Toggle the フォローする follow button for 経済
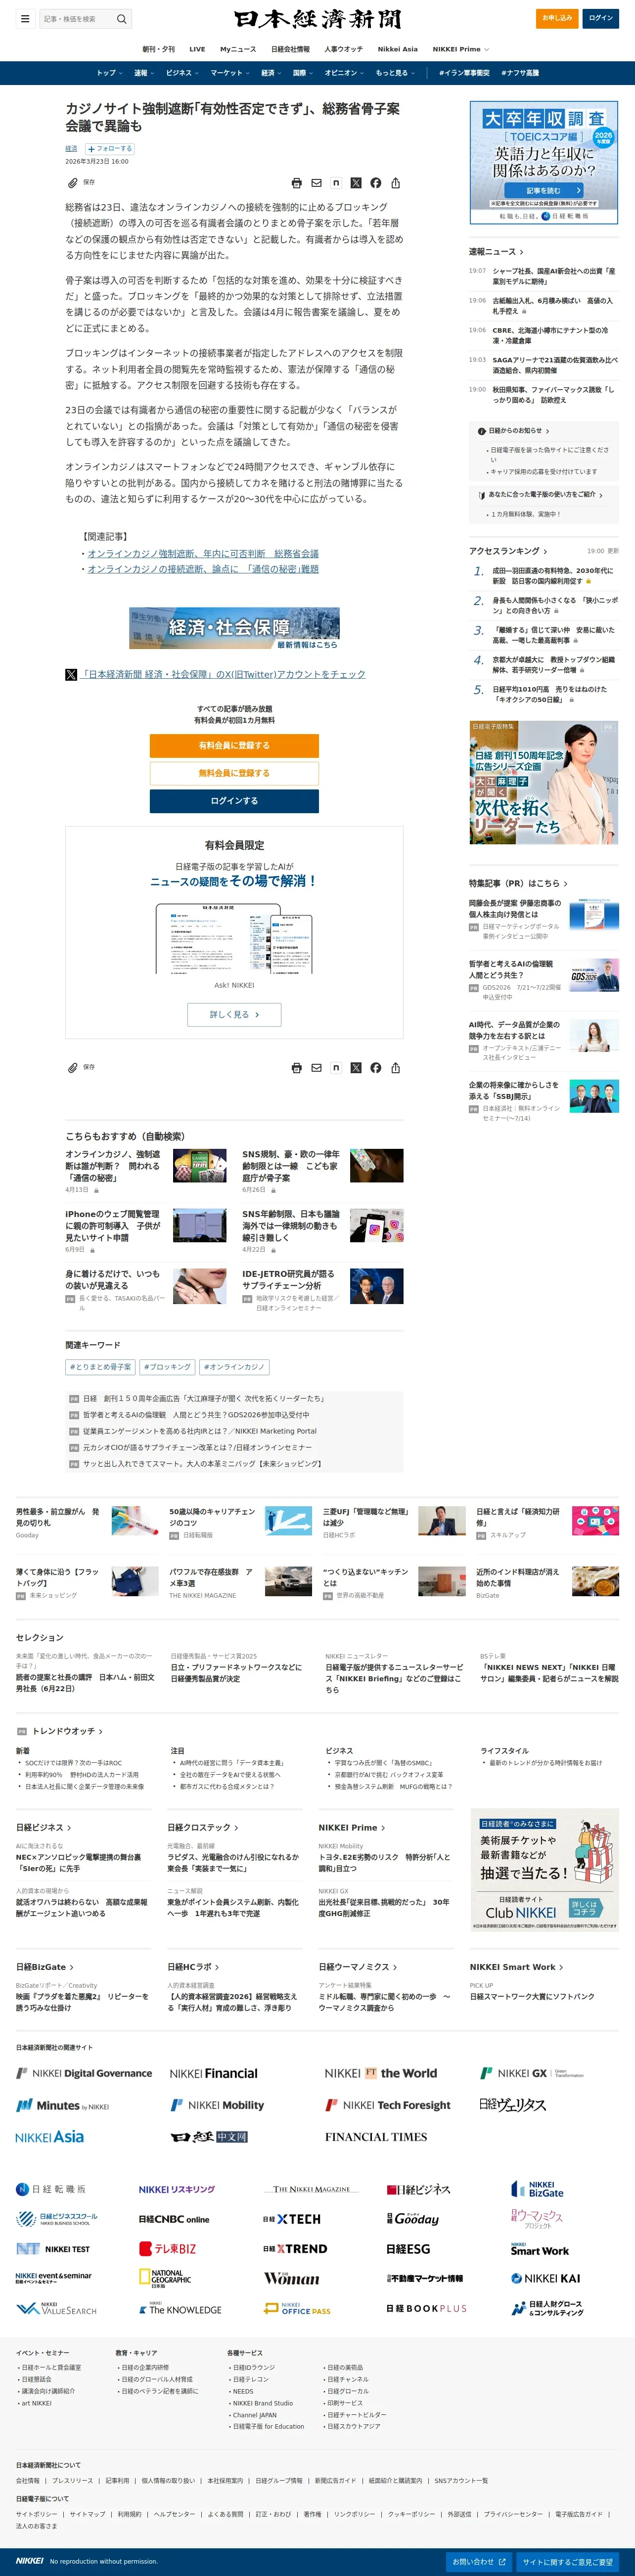 tap(109, 149)
